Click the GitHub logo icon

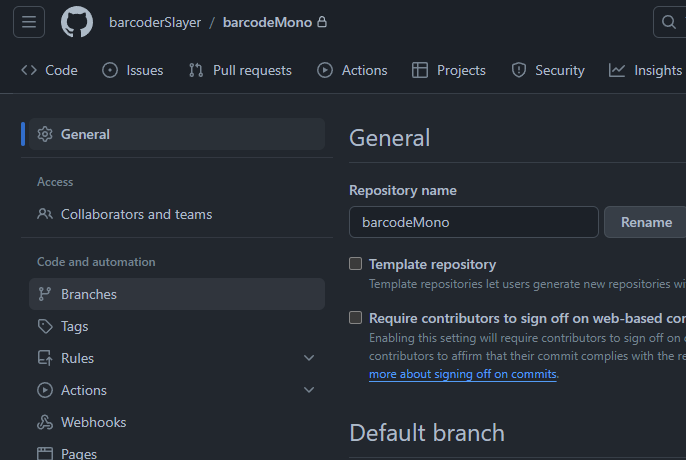coord(77,22)
